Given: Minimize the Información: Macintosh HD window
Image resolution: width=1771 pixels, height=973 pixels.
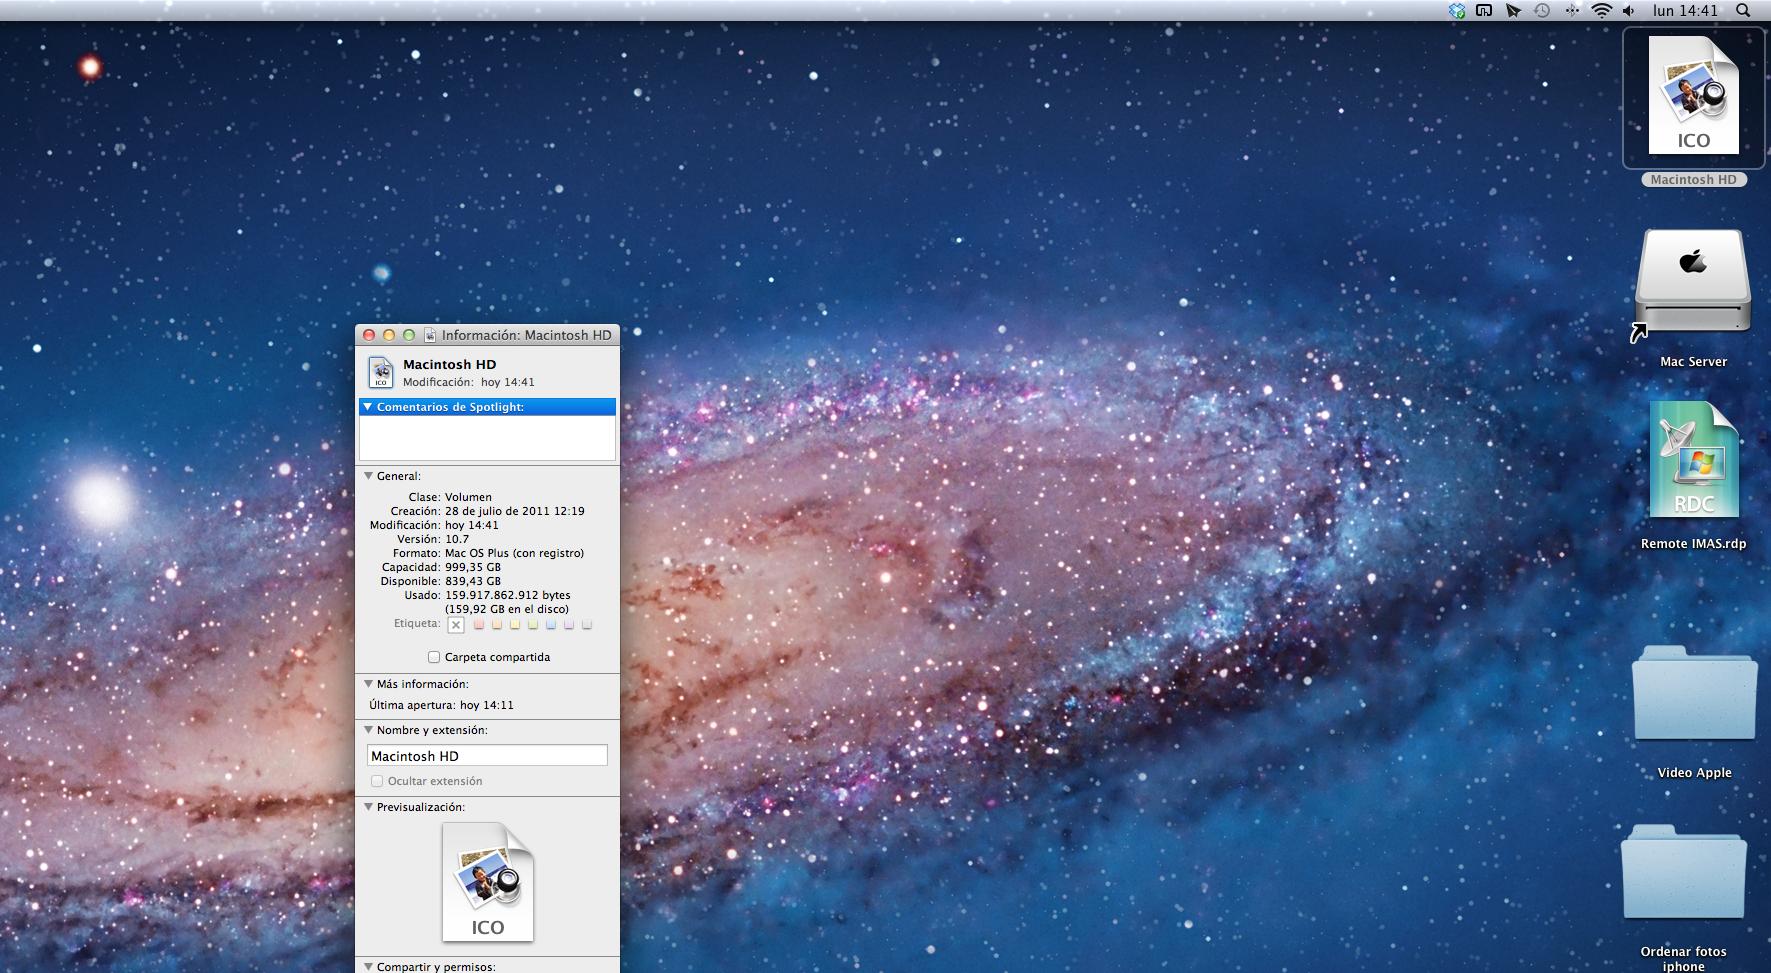Looking at the screenshot, I should point(389,335).
